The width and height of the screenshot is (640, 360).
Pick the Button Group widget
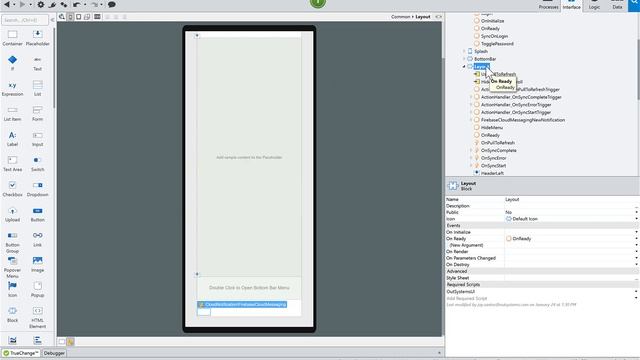[12, 242]
